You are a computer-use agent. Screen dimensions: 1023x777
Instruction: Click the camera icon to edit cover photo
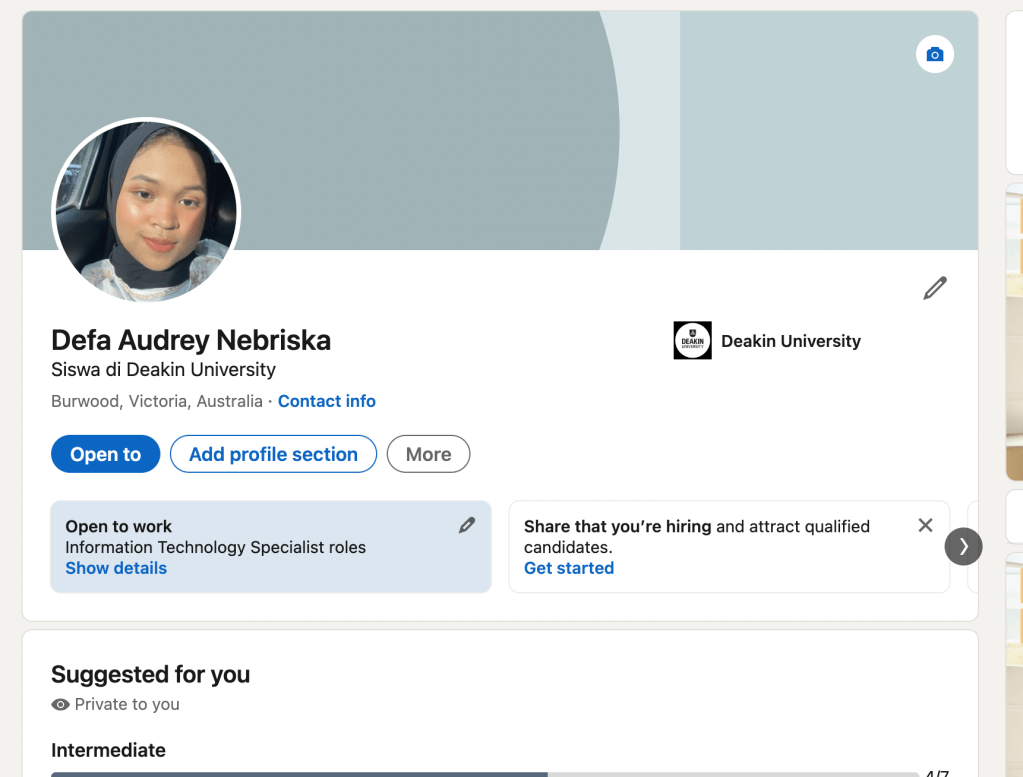tap(934, 54)
